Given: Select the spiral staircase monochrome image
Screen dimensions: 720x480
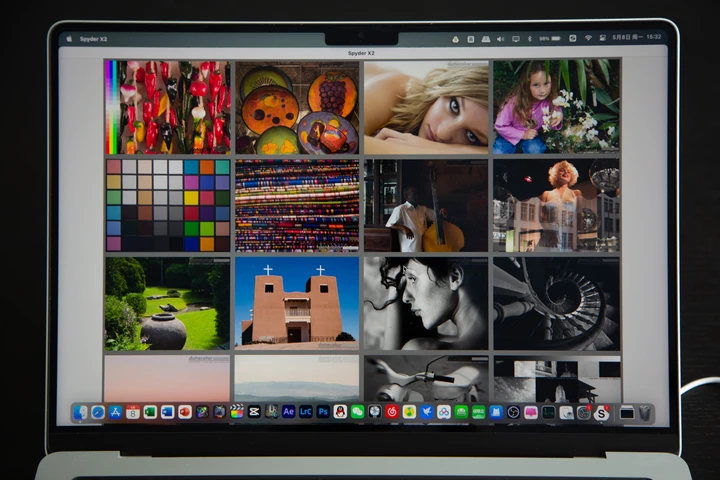Looking at the screenshot, I should point(556,304).
